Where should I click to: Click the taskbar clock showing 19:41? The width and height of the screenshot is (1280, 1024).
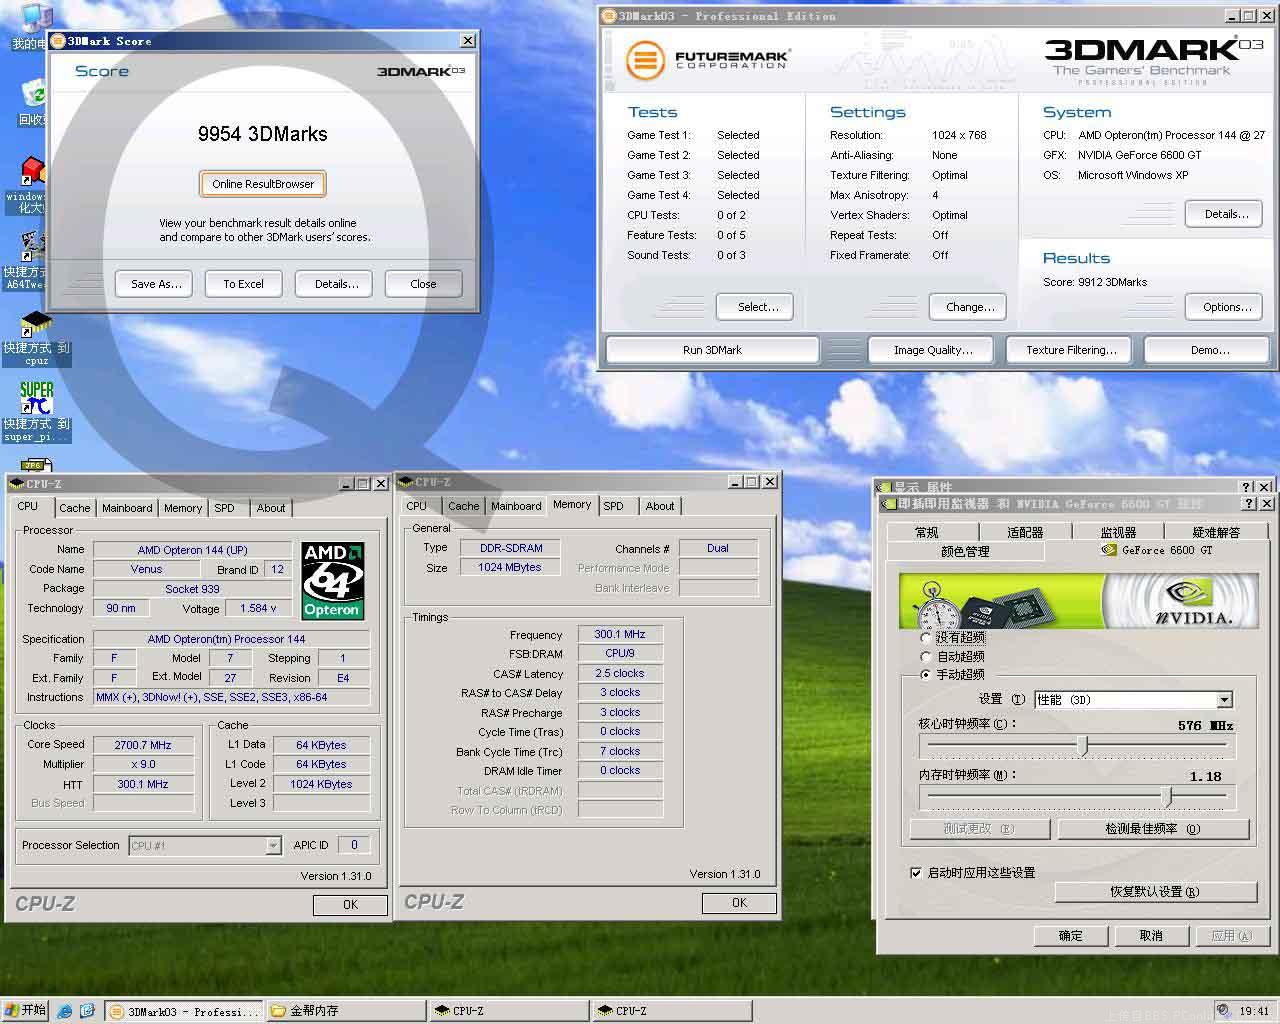tap(1255, 1011)
